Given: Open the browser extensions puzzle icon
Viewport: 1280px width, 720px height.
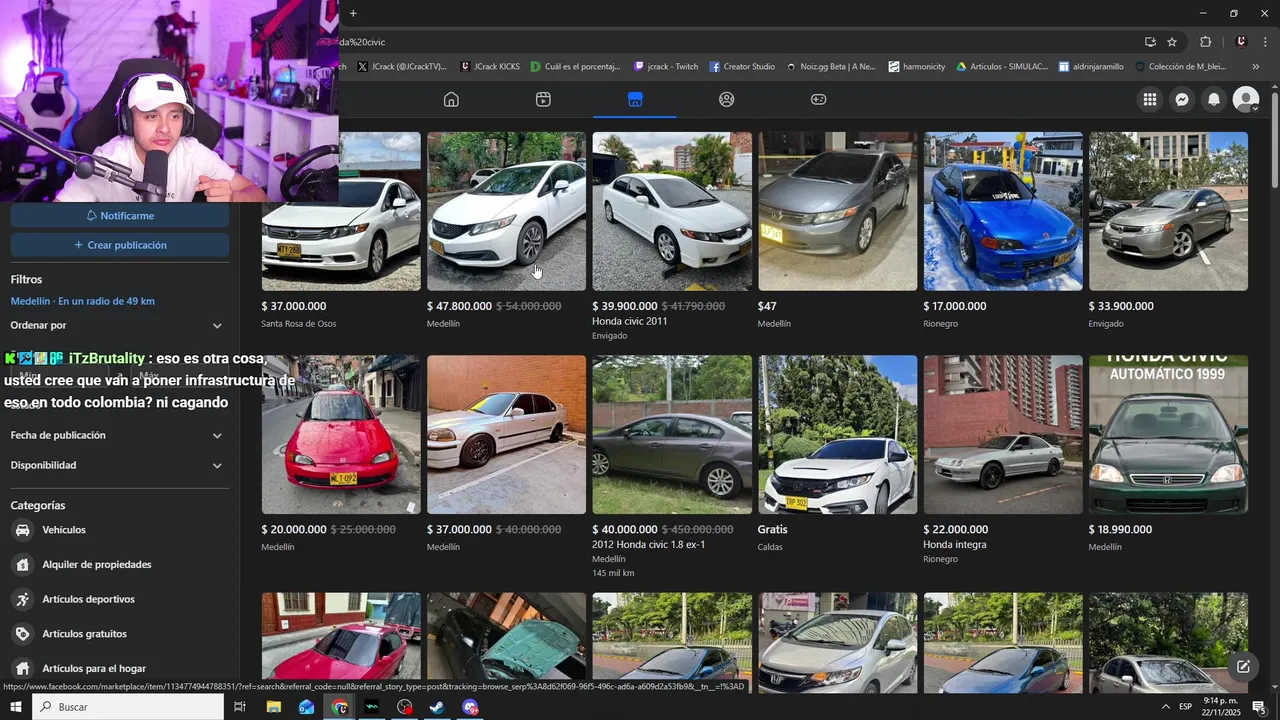Looking at the screenshot, I should [x=1205, y=42].
